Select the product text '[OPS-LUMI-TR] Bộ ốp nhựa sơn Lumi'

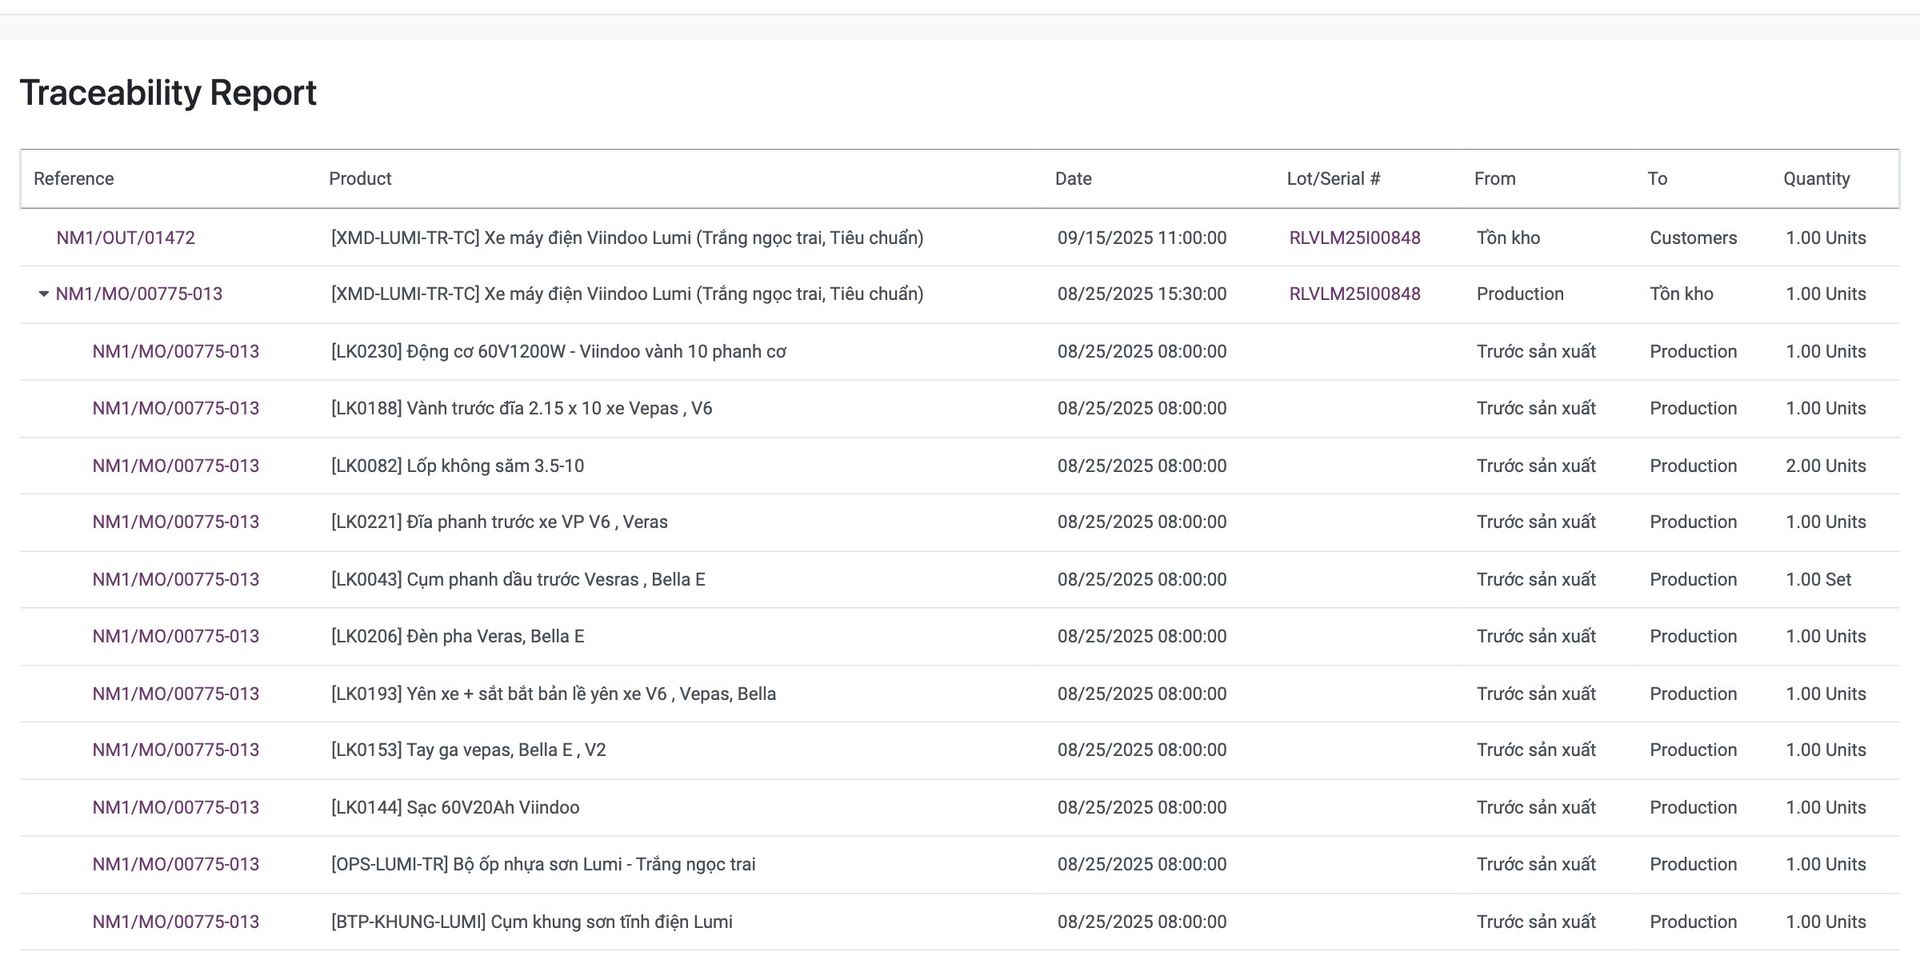(476, 864)
